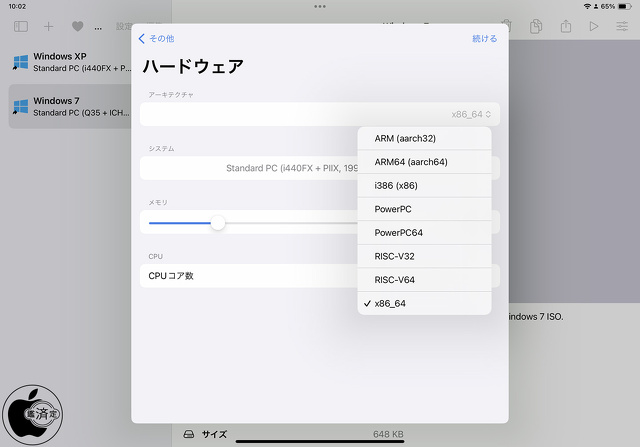
Task: Open the Standard PC system dropdown
Action: coord(290,168)
